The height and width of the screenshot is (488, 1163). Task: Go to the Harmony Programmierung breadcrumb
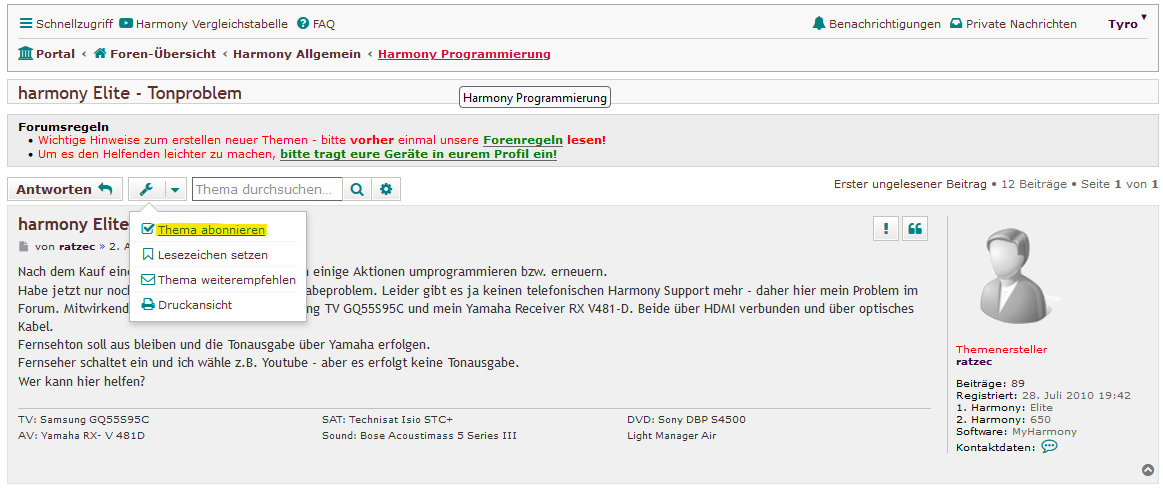click(x=464, y=54)
